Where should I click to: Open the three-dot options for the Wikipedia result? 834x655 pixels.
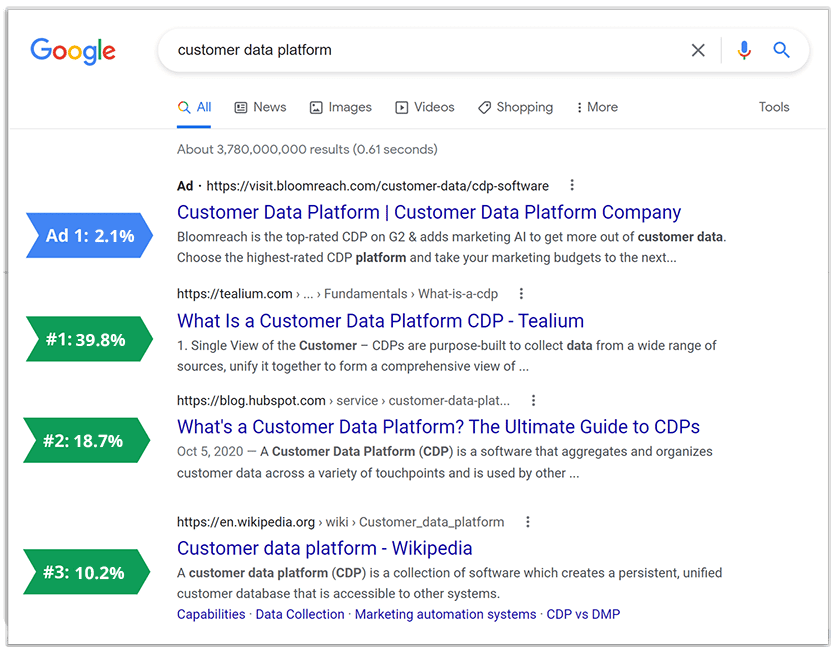528,522
